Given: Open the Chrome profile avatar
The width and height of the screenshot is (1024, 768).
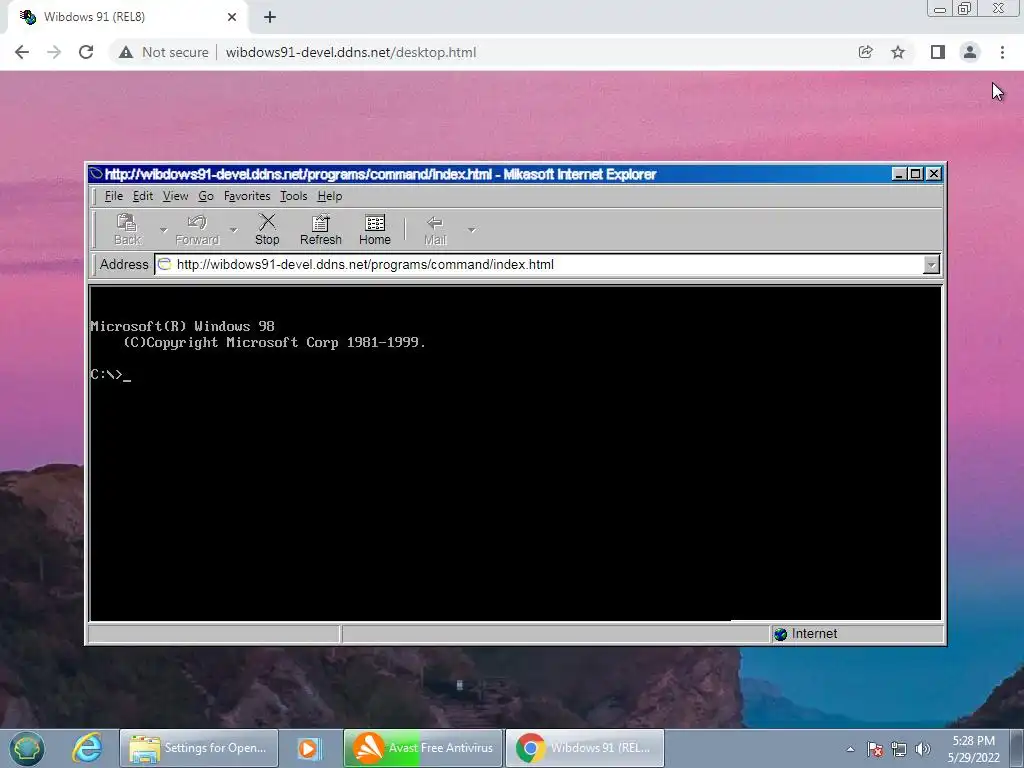Looking at the screenshot, I should click(970, 52).
